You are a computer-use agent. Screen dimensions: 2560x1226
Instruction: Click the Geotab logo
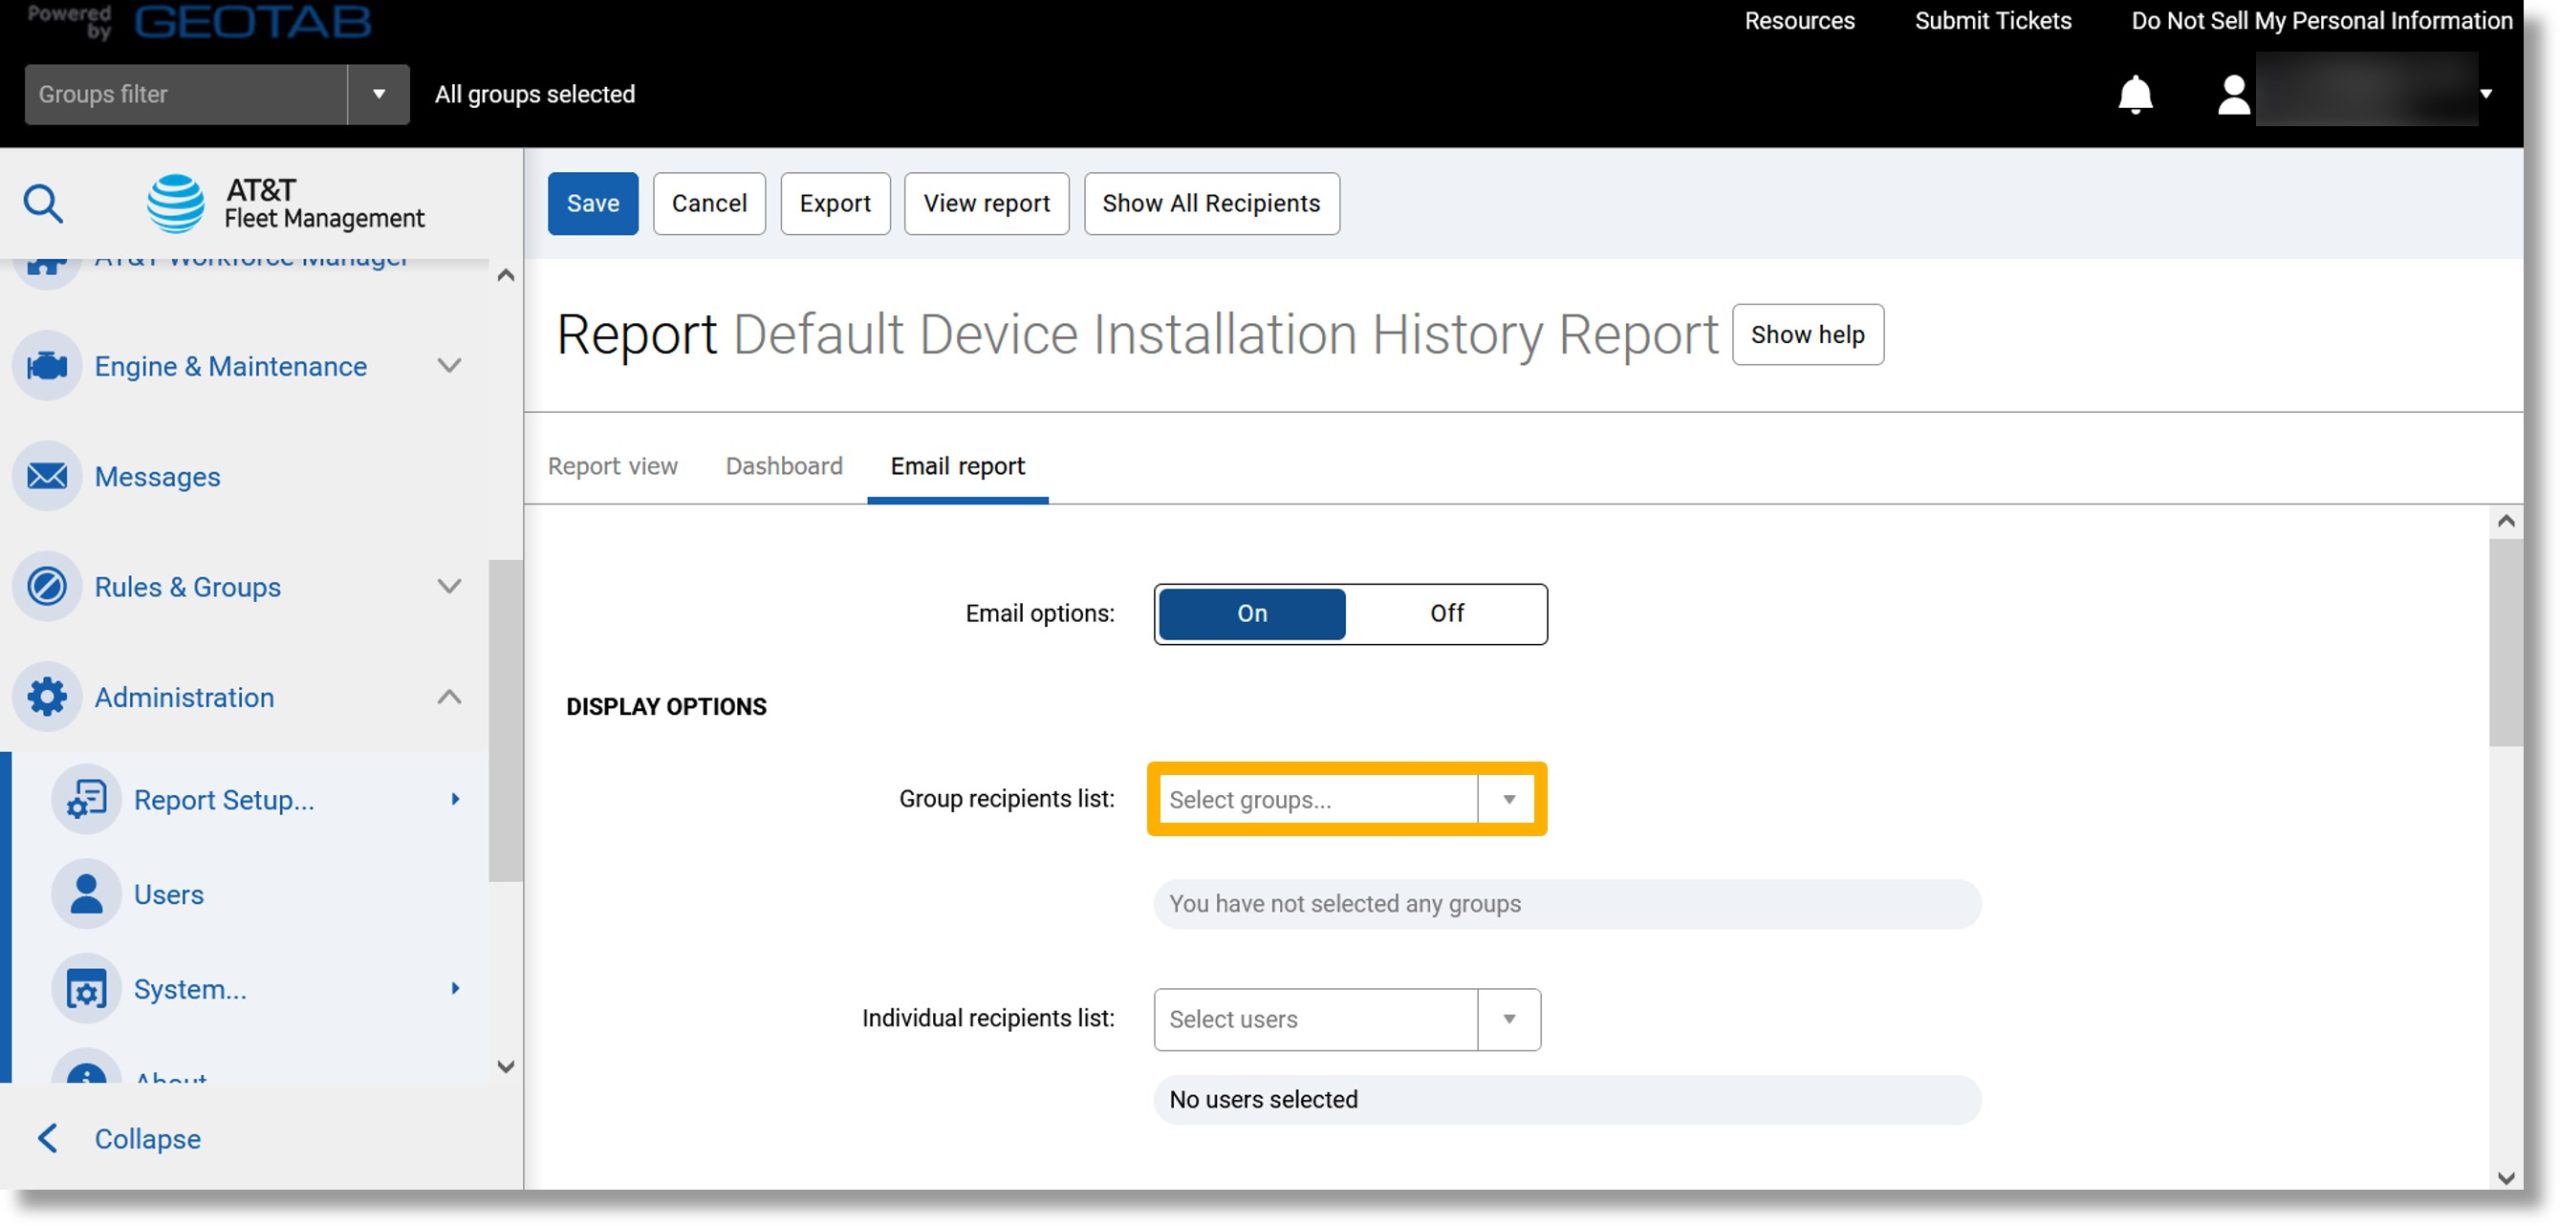(x=253, y=21)
